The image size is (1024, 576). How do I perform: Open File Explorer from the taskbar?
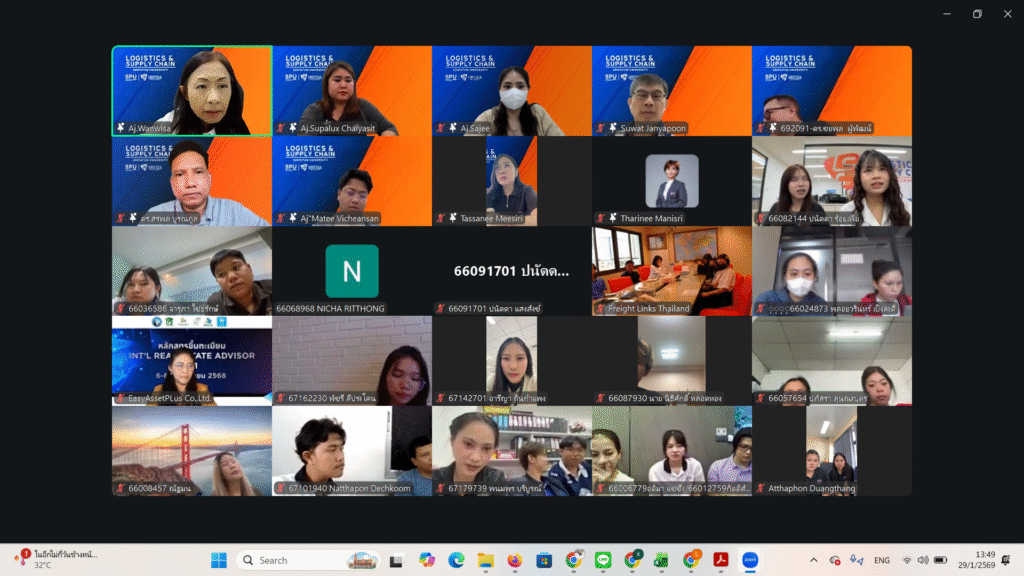point(485,560)
